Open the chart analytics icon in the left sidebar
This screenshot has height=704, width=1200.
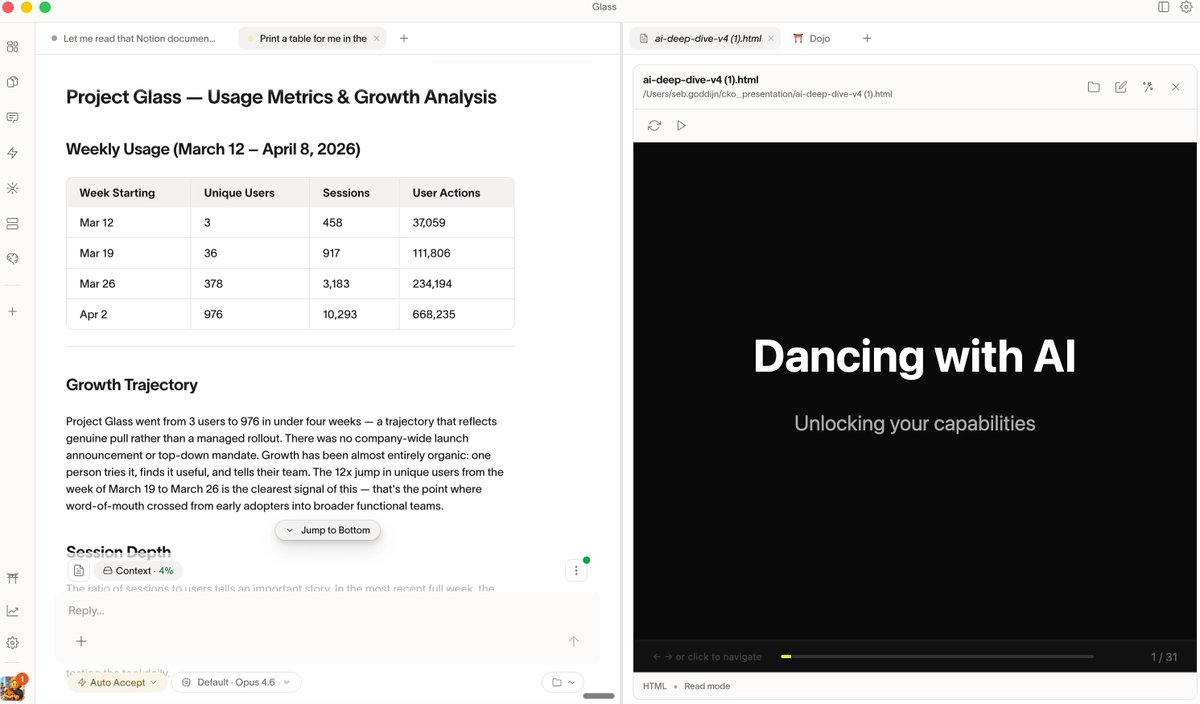point(13,611)
